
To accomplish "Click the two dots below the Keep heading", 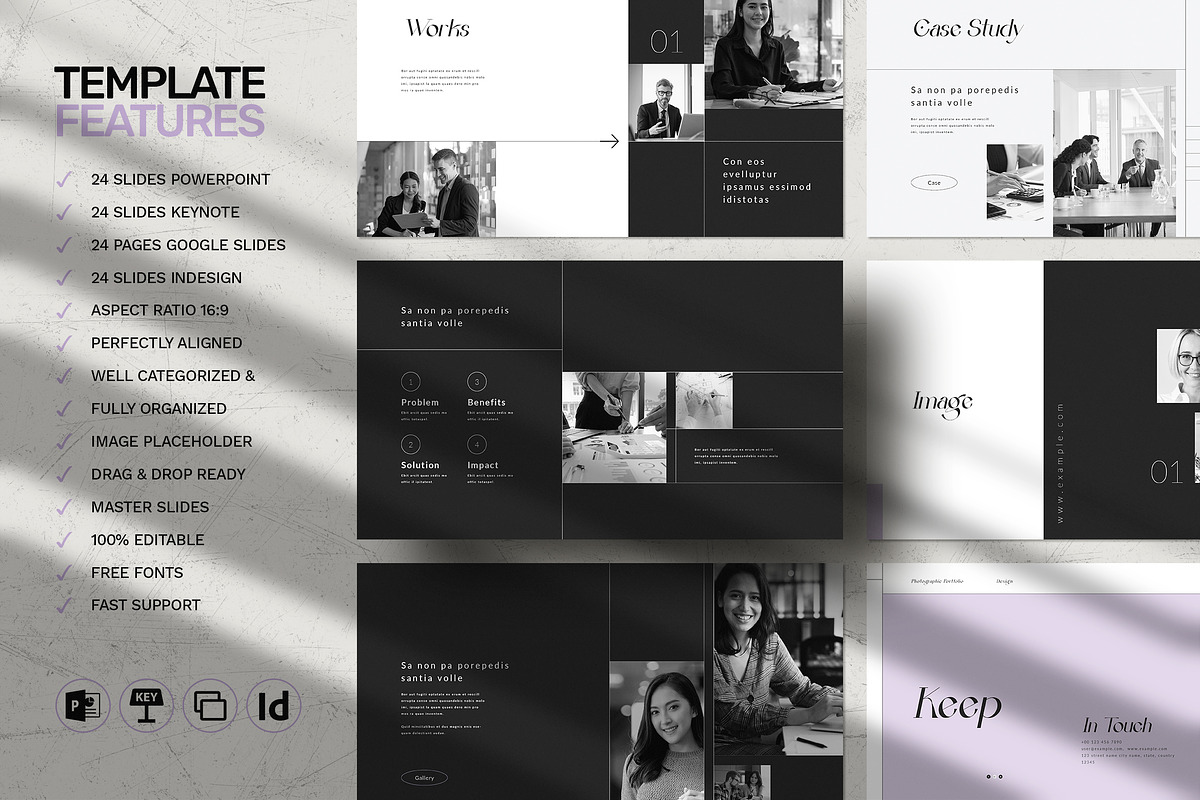I will (x=994, y=775).
